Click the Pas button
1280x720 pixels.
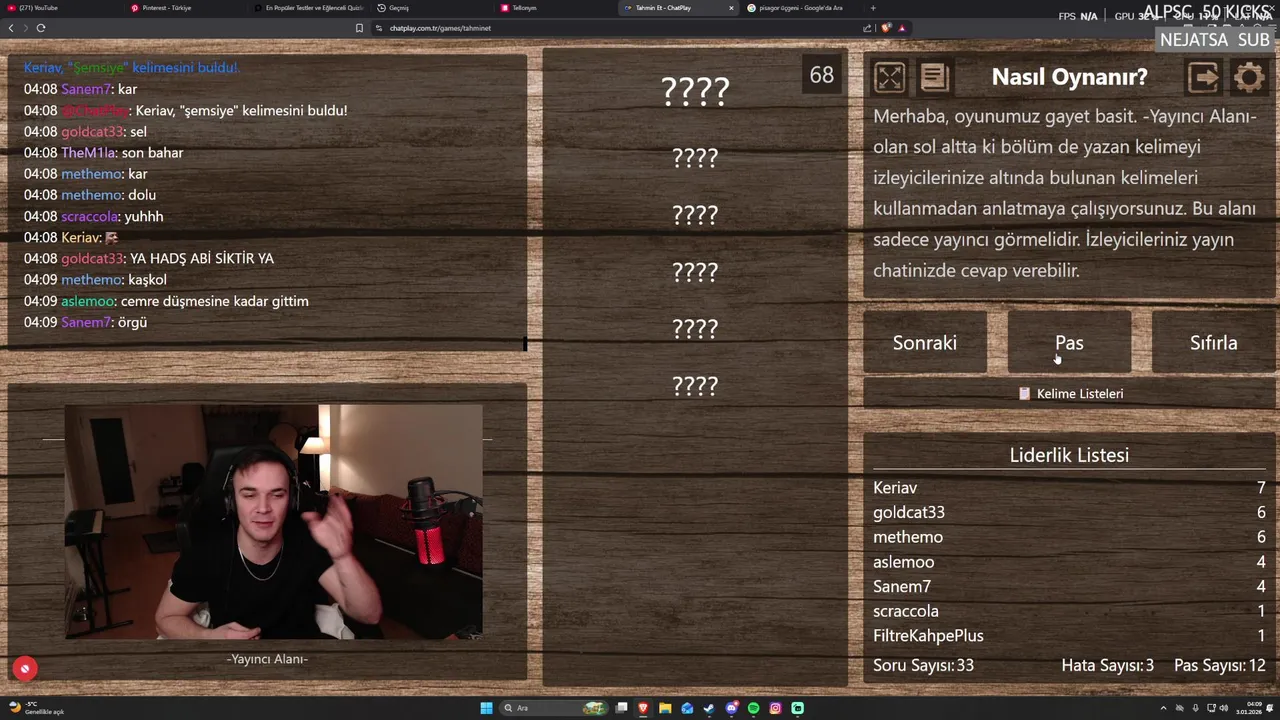tap(1069, 343)
